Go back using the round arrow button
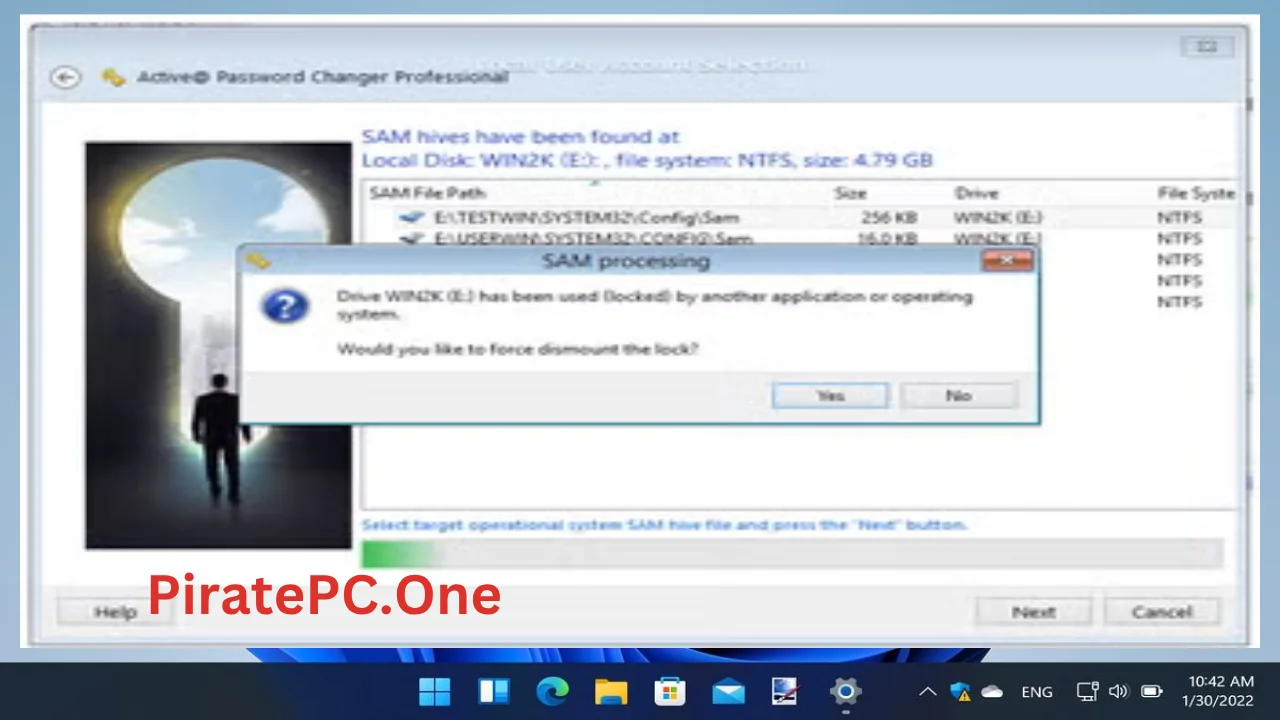Screen dimensions: 1280x720 click(66, 77)
